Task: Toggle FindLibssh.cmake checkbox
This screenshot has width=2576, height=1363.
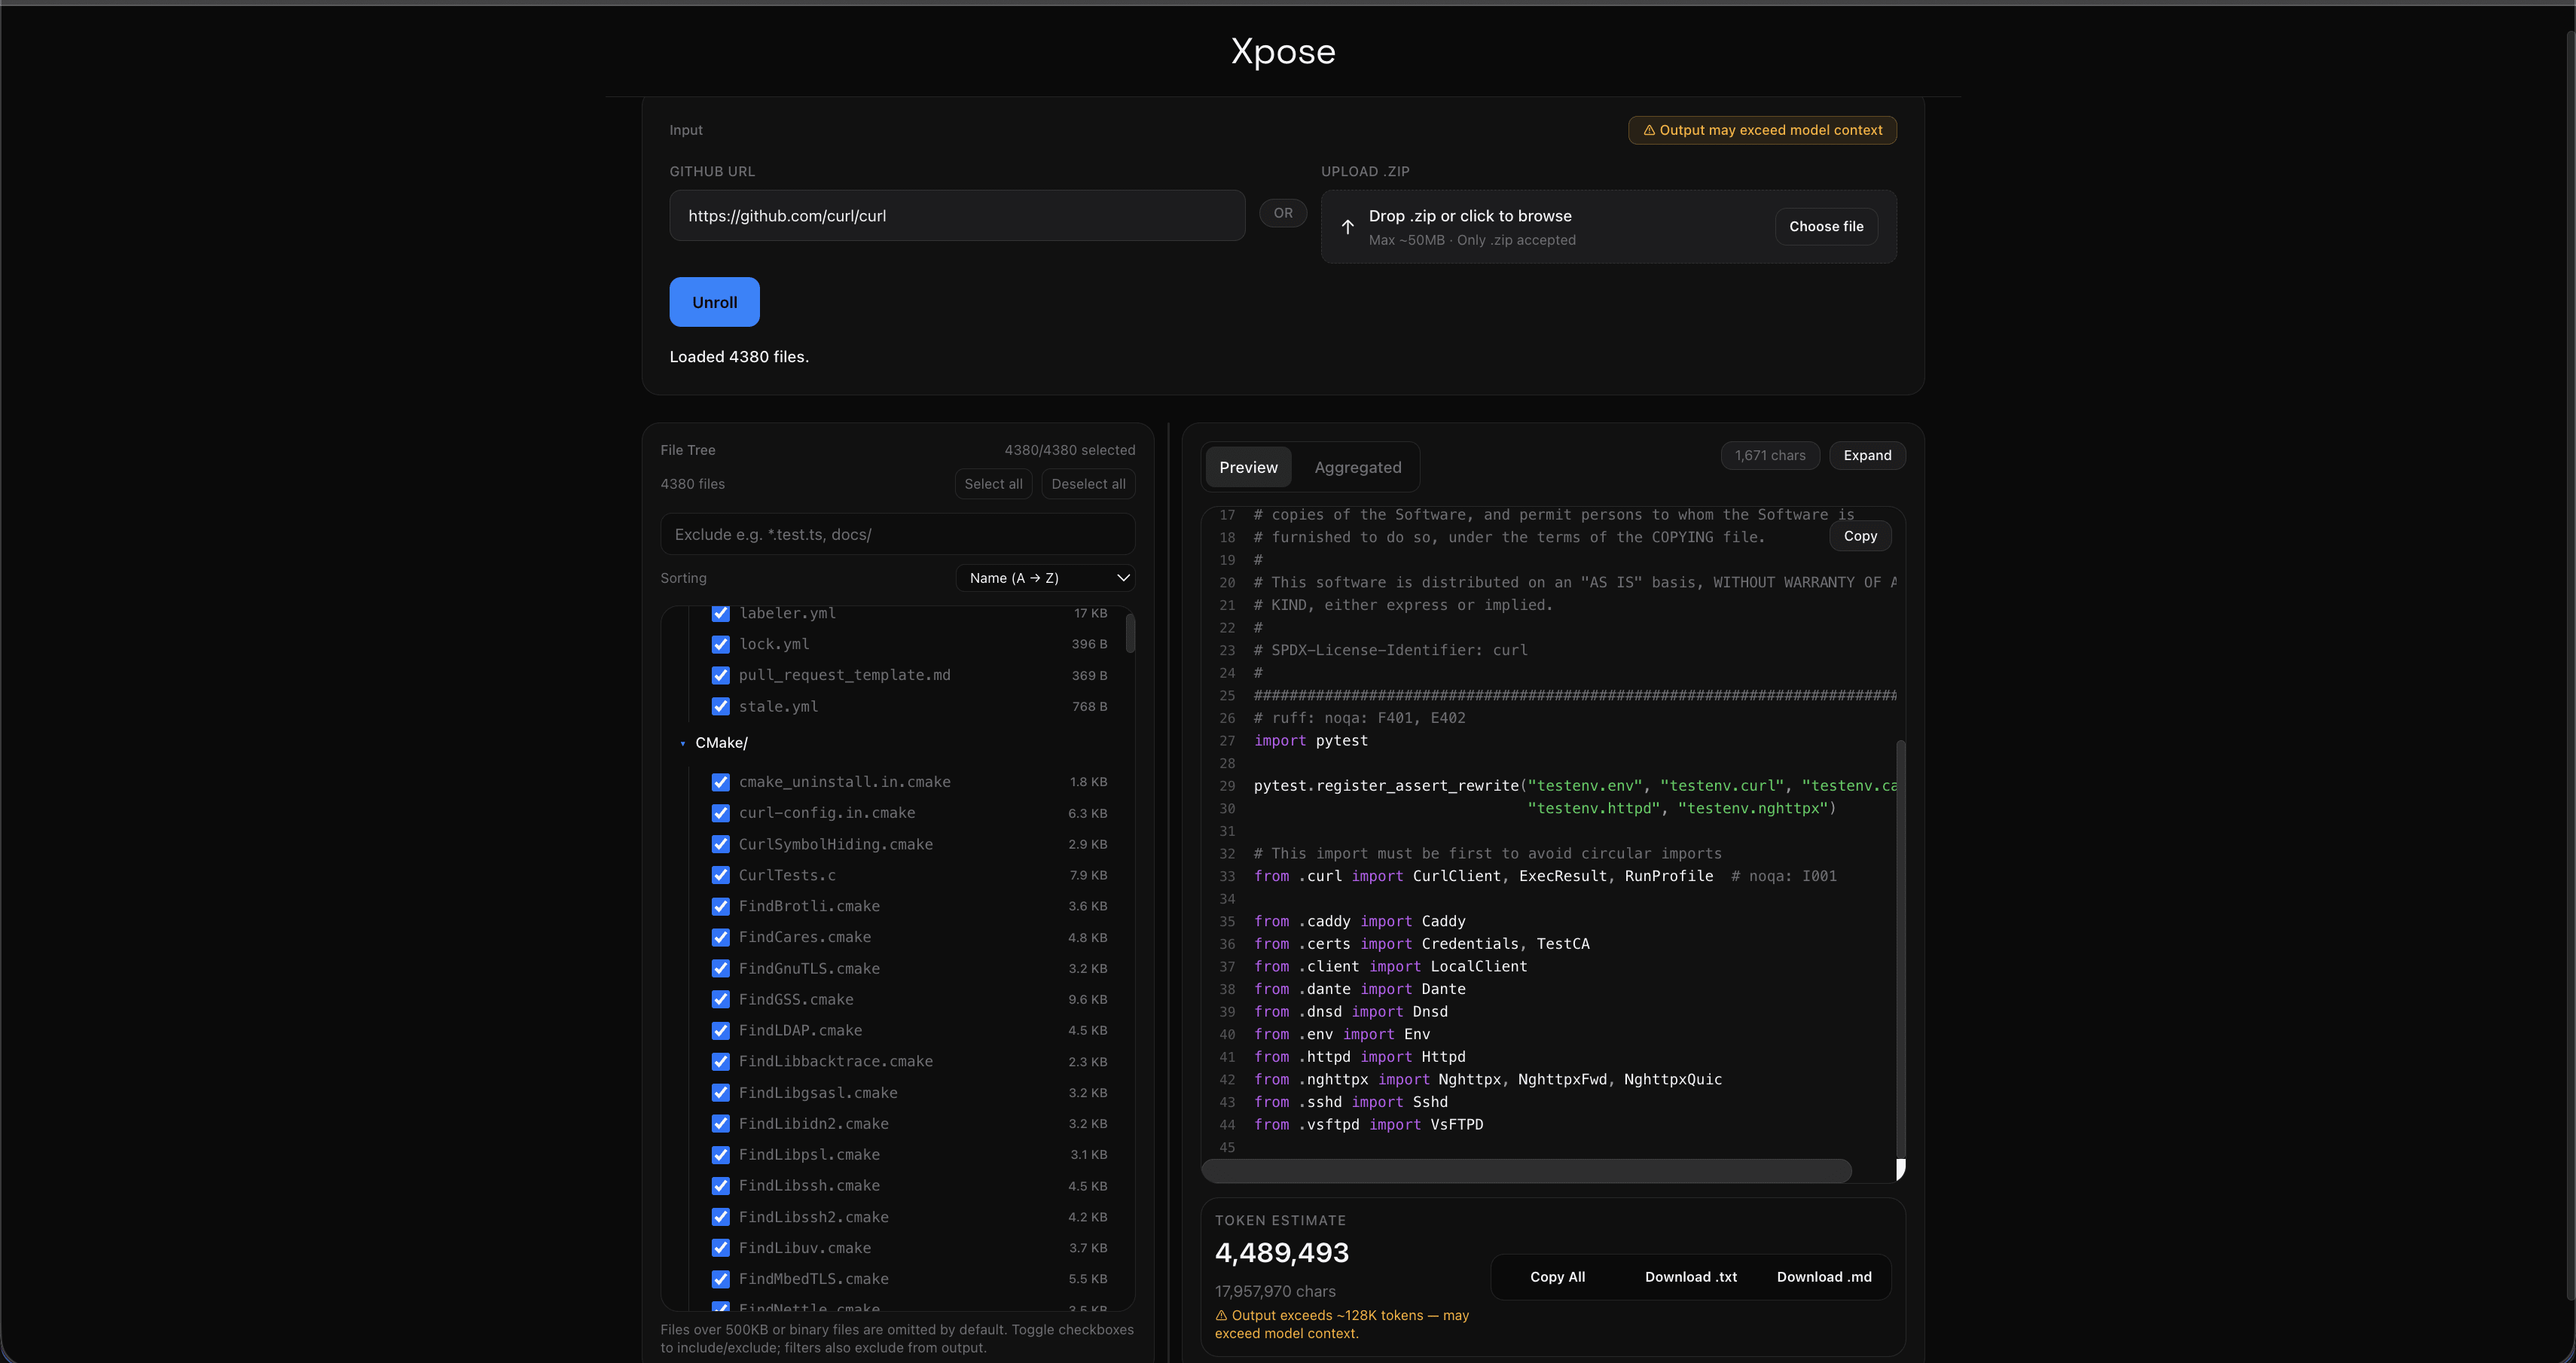Action: point(720,1186)
